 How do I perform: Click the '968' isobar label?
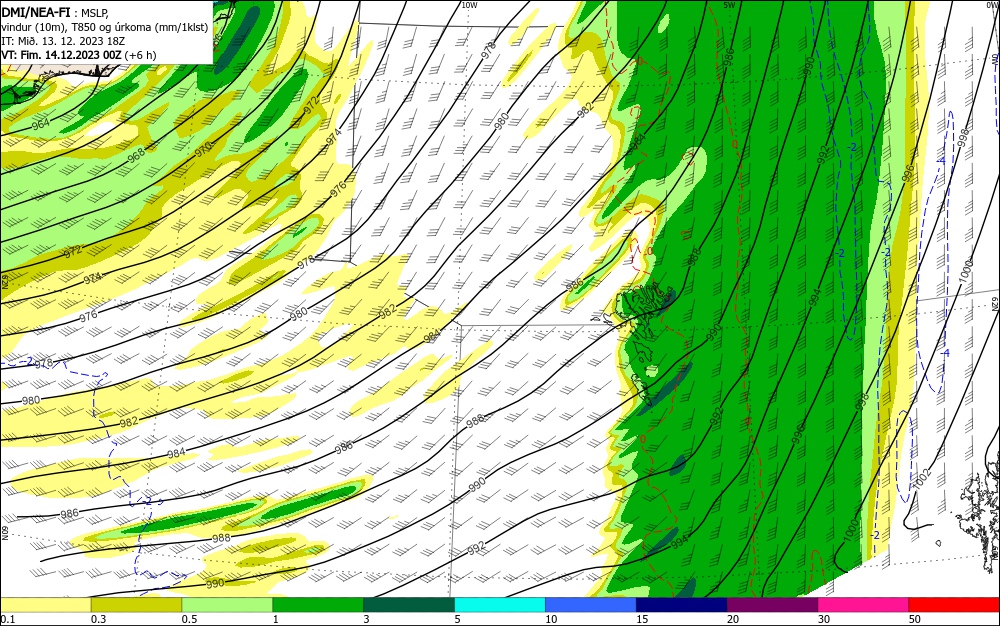(x=136, y=154)
